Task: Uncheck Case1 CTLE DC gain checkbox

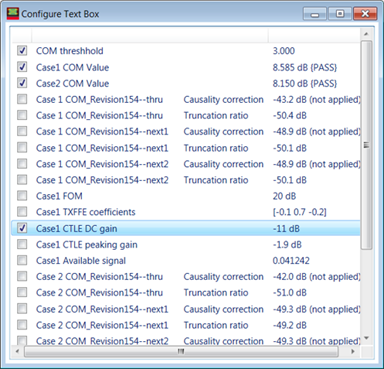Action: pos(22,228)
